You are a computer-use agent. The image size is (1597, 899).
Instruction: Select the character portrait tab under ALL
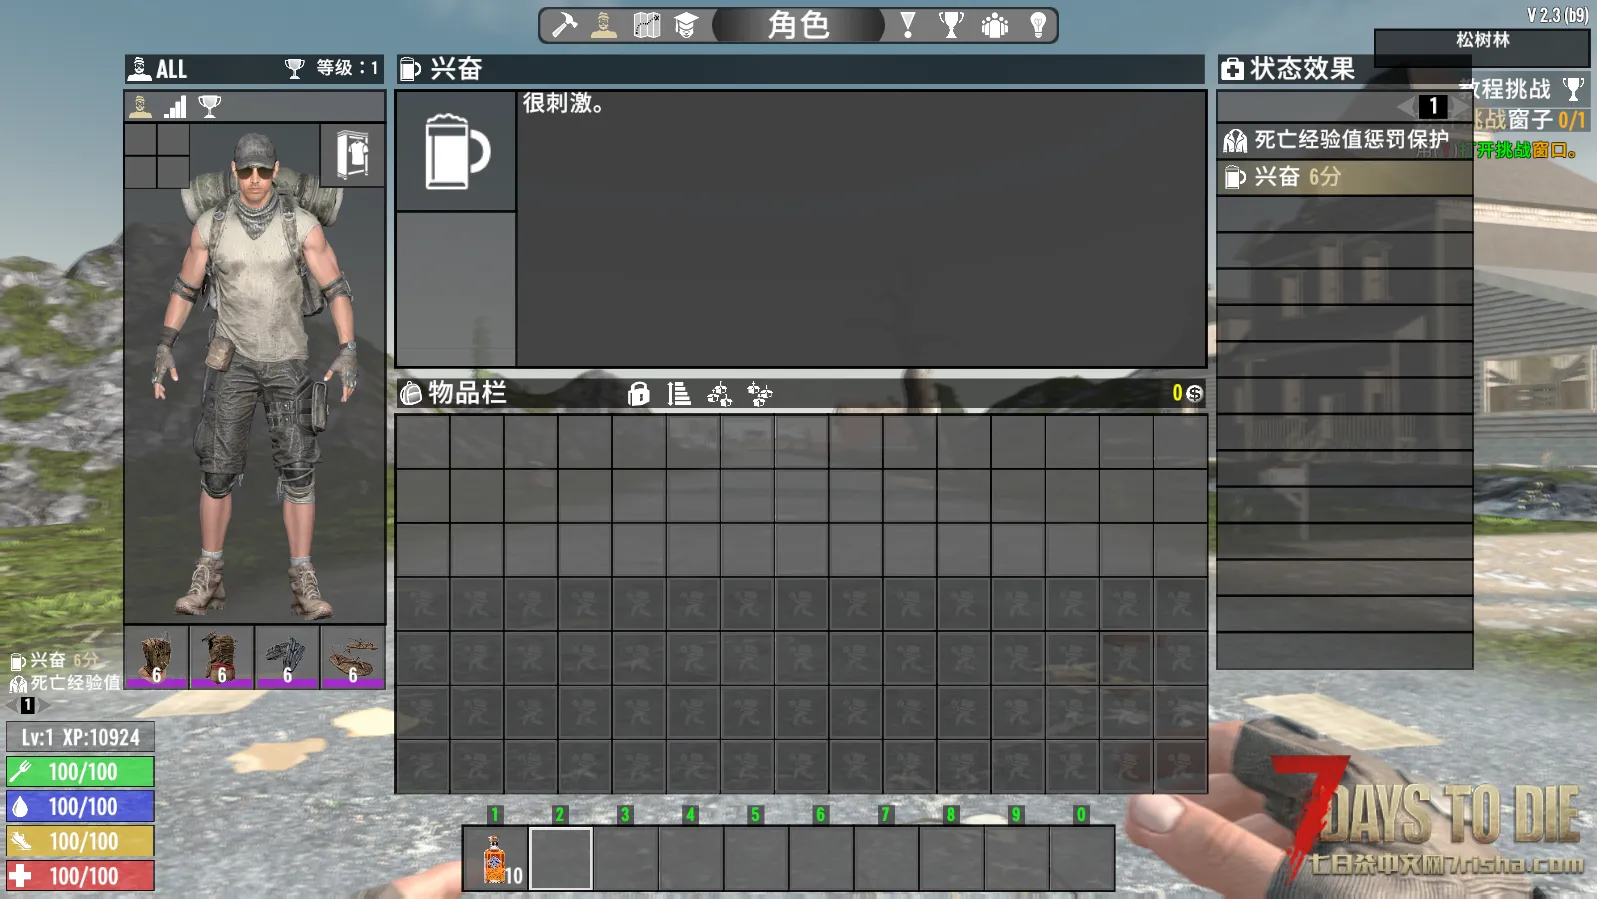(x=141, y=106)
